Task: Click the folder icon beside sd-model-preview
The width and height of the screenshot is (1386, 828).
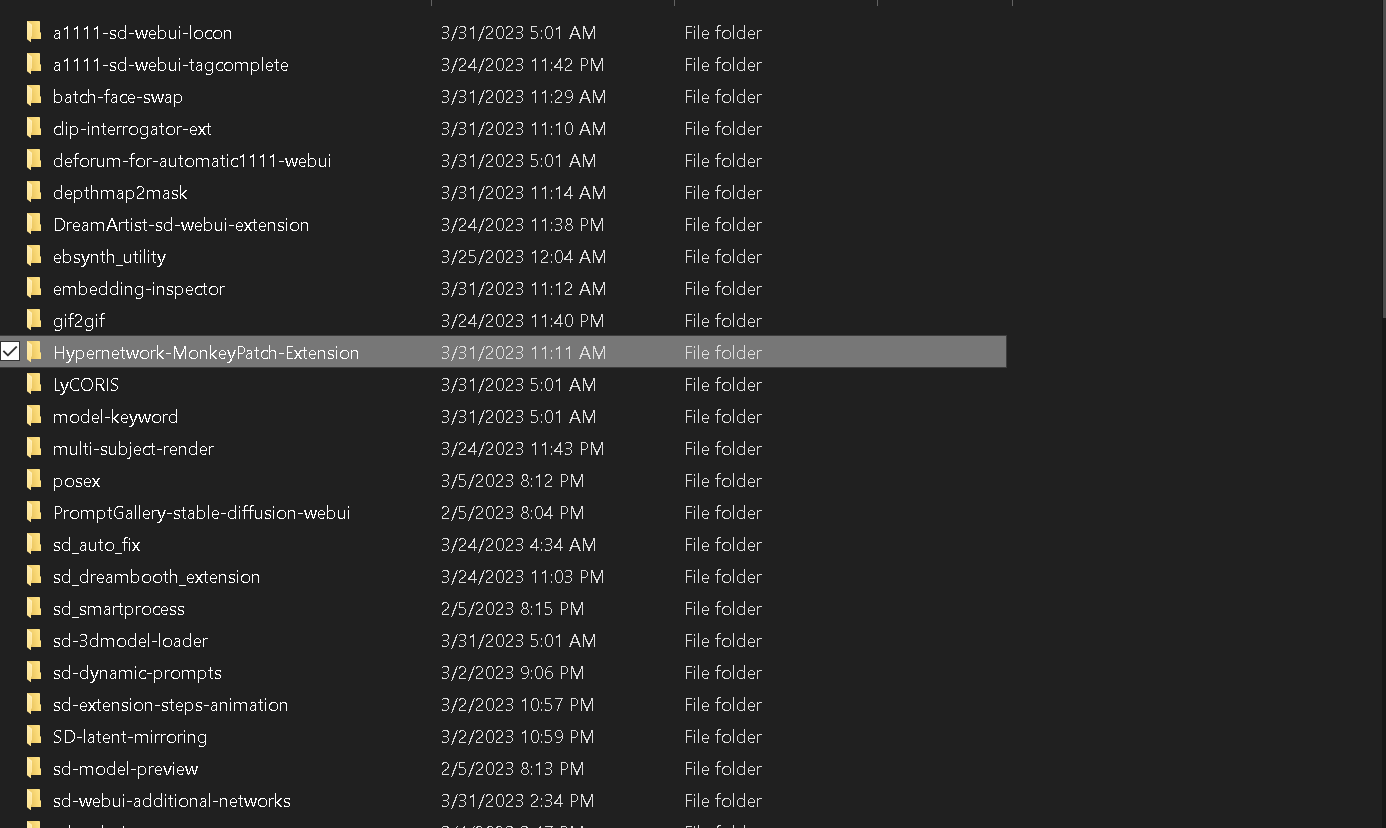Action: point(33,768)
